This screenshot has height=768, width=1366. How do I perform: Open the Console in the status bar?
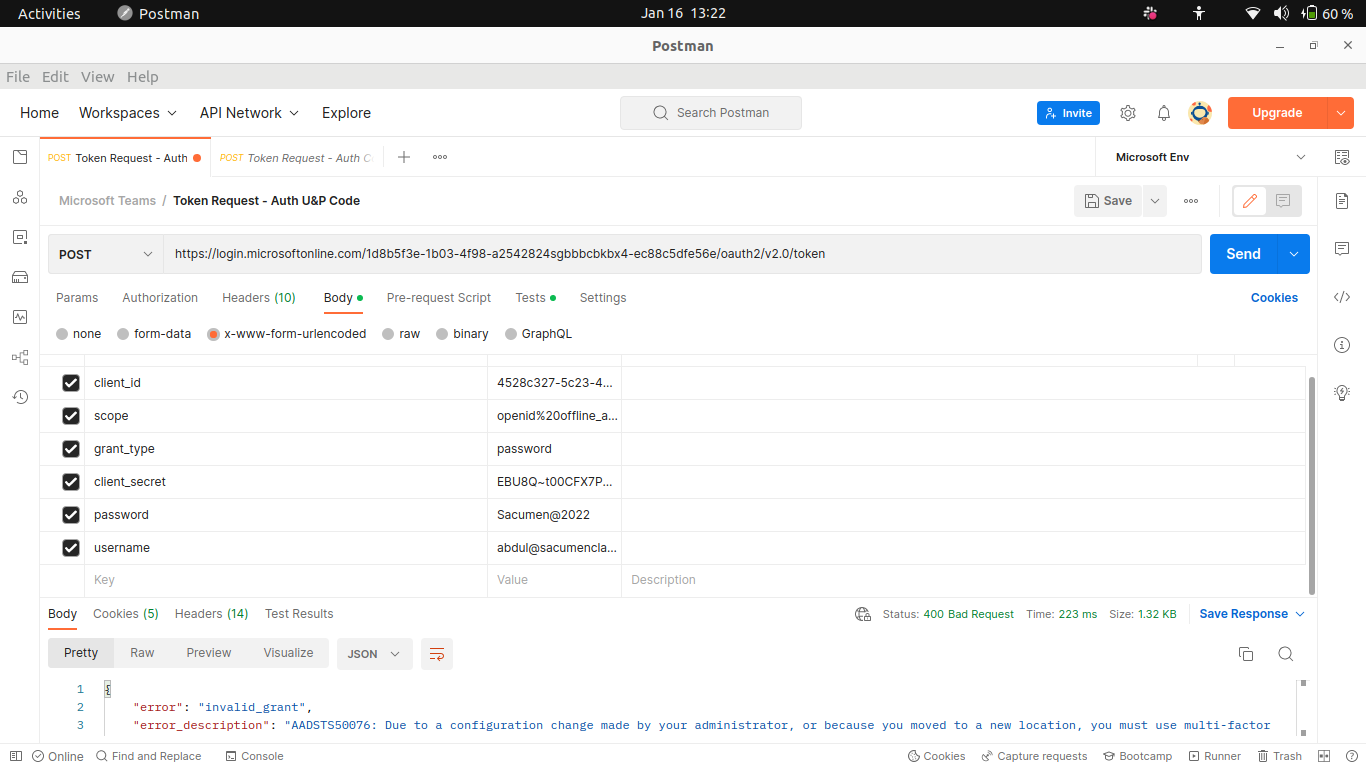click(x=254, y=756)
